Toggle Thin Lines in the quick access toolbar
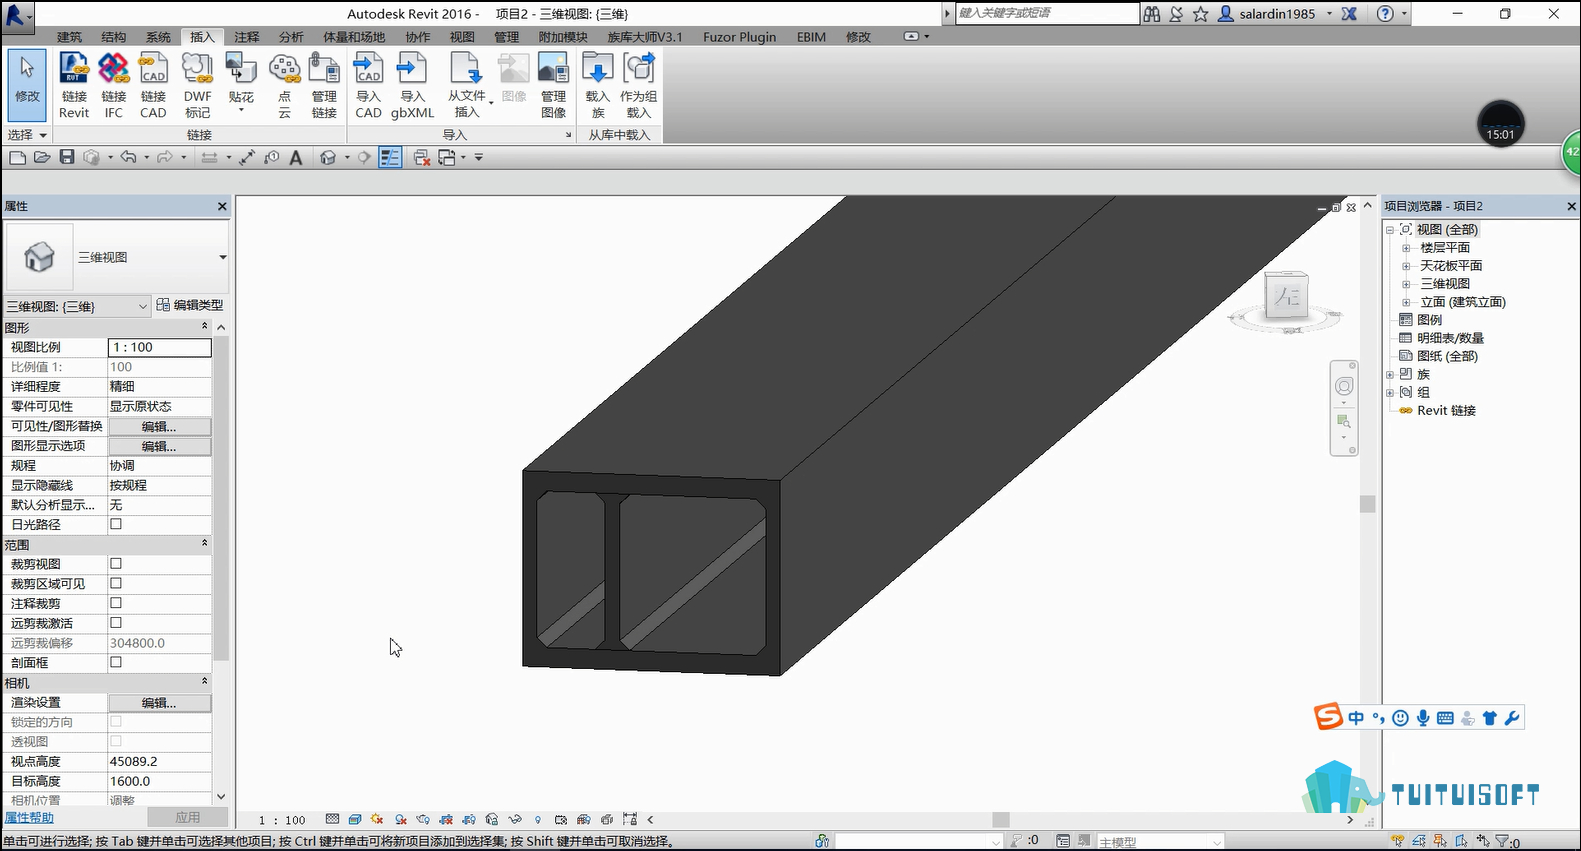This screenshot has width=1581, height=851. pyautogui.click(x=390, y=157)
